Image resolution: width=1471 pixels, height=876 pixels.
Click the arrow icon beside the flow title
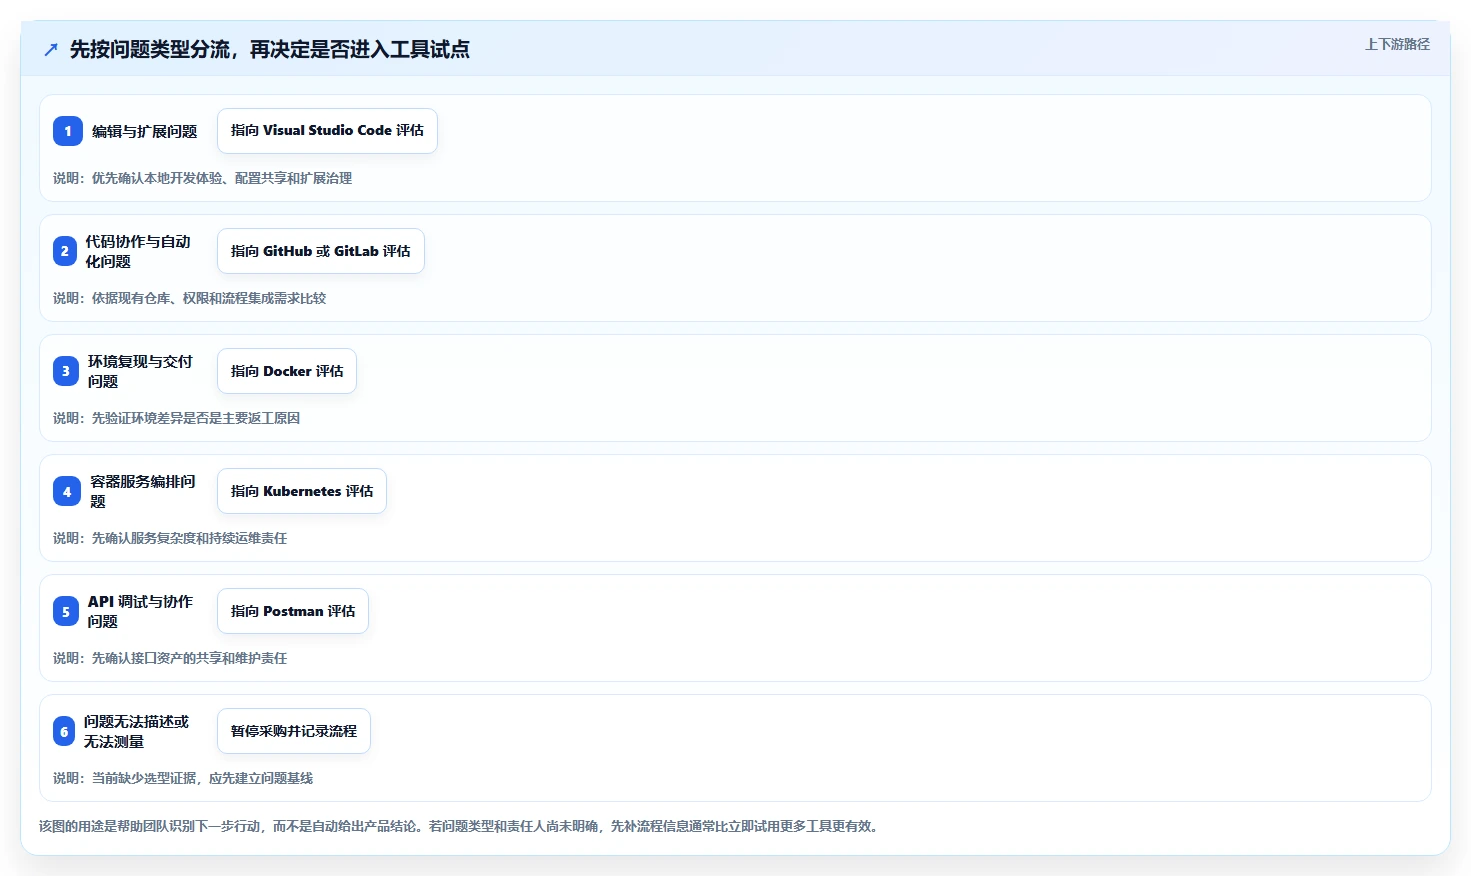(51, 49)
